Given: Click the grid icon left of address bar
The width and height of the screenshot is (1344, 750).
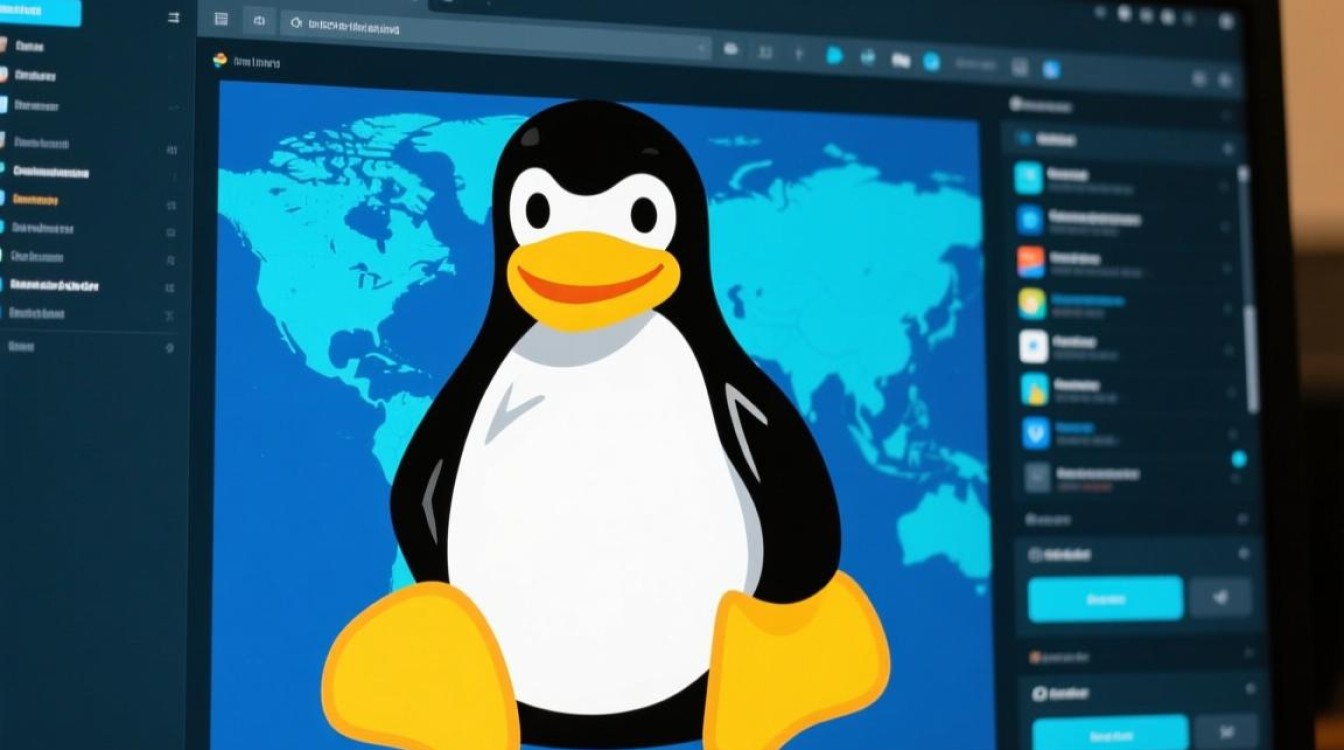Looking at the screenshot, I should pyautogui.click(x=222, y=19).
